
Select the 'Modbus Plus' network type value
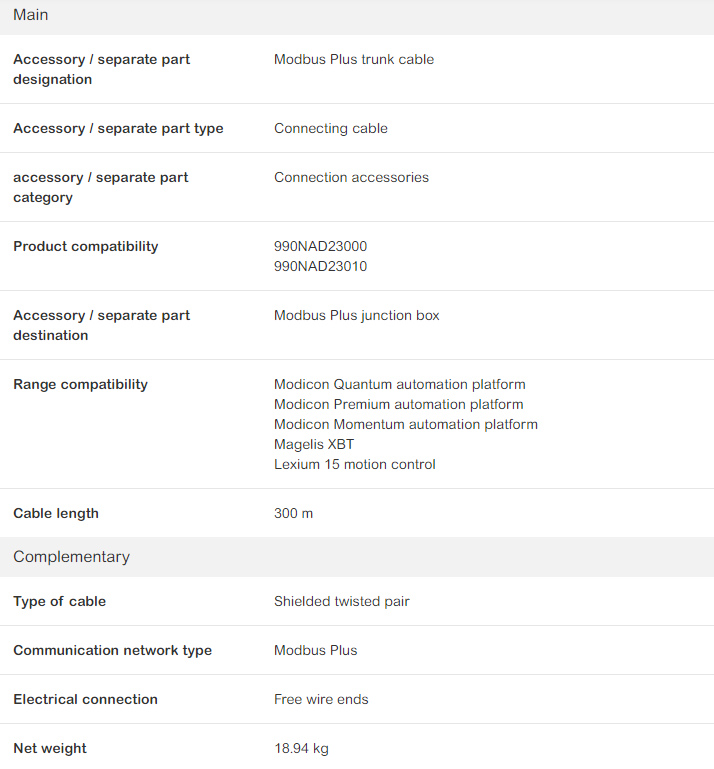[x=315, y=650]
